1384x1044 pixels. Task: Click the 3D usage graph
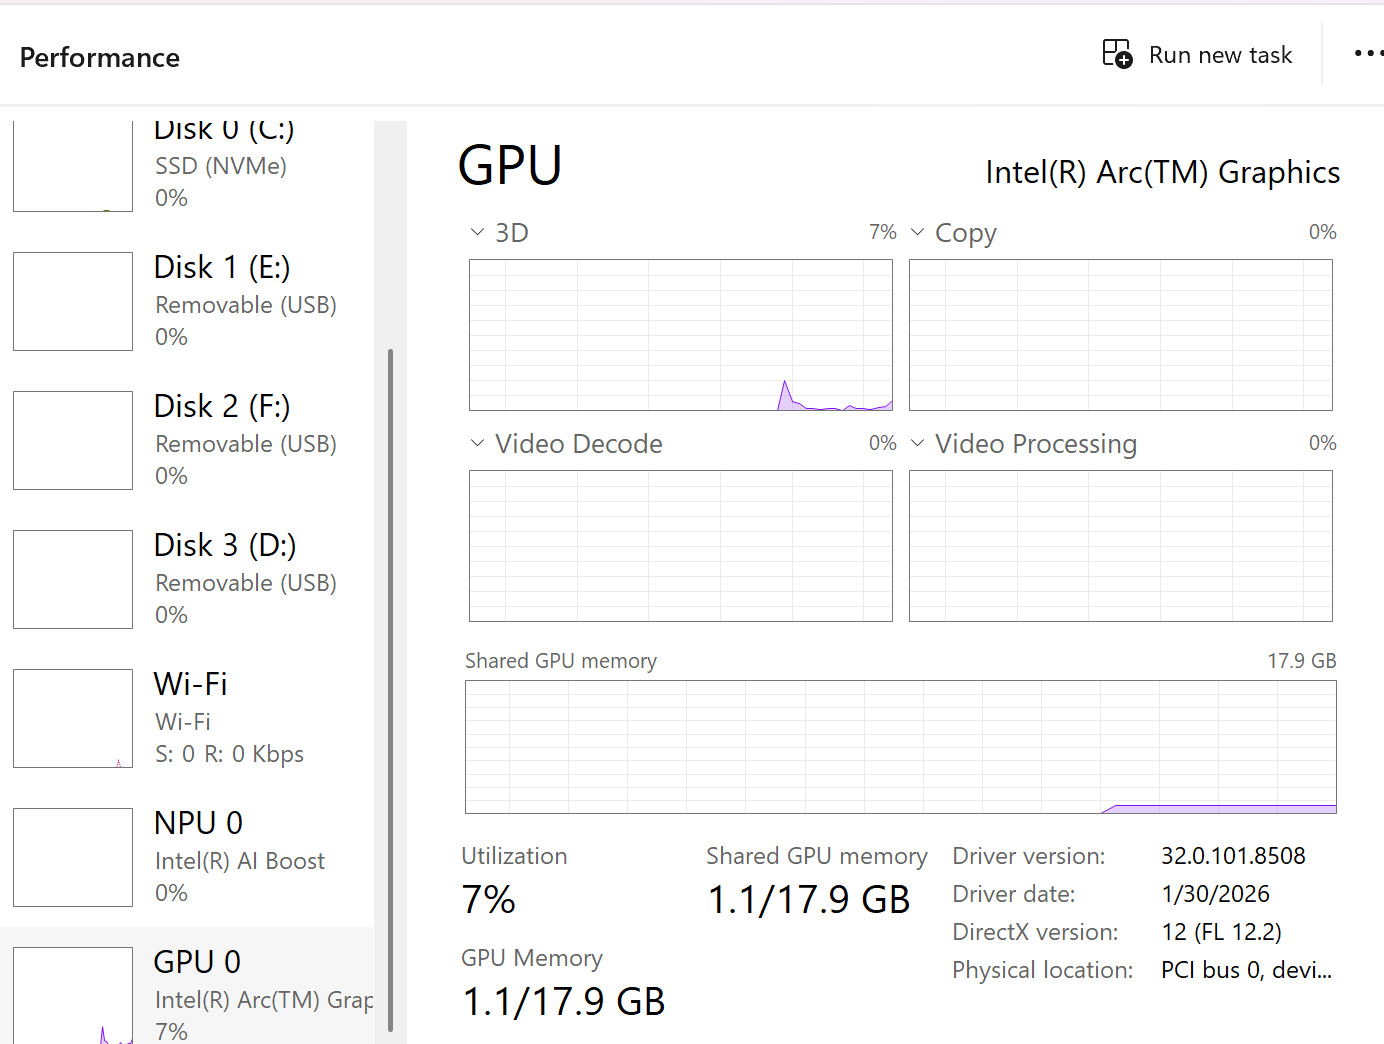pyautogui.click(x=681, y=335)
